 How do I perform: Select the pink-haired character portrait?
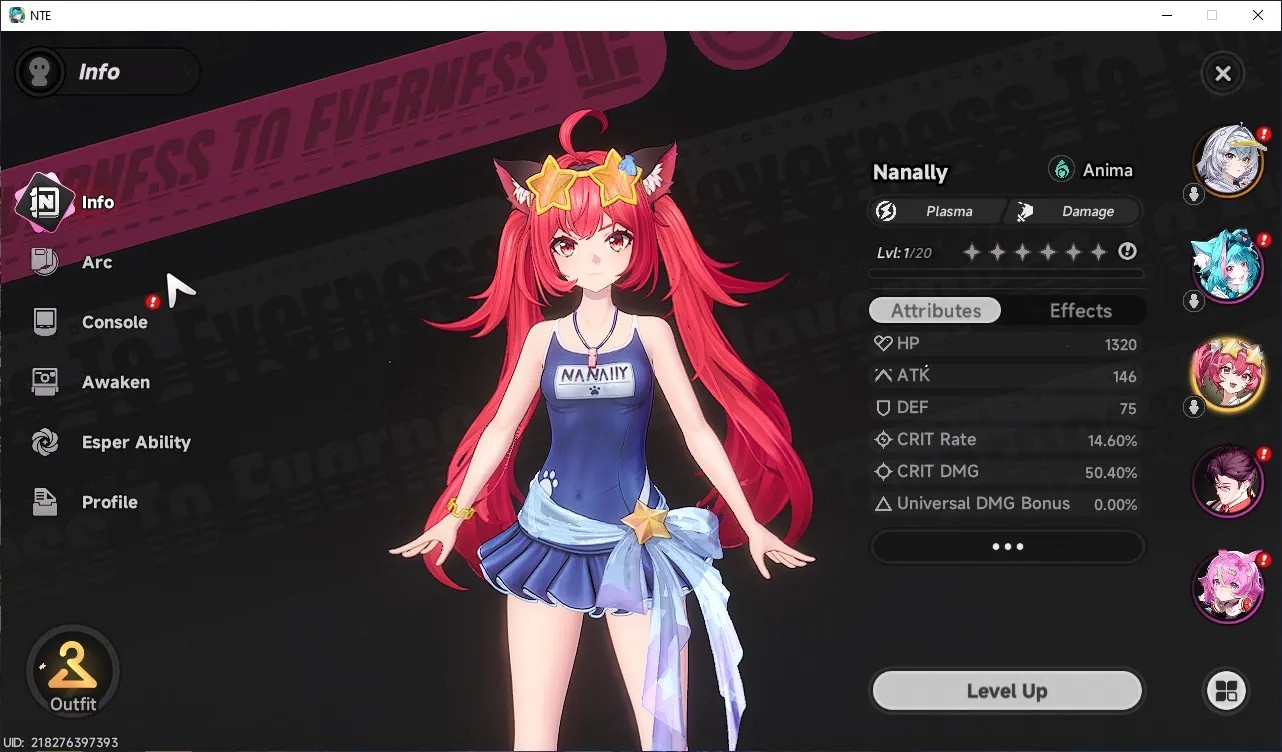click(1228, 586)
